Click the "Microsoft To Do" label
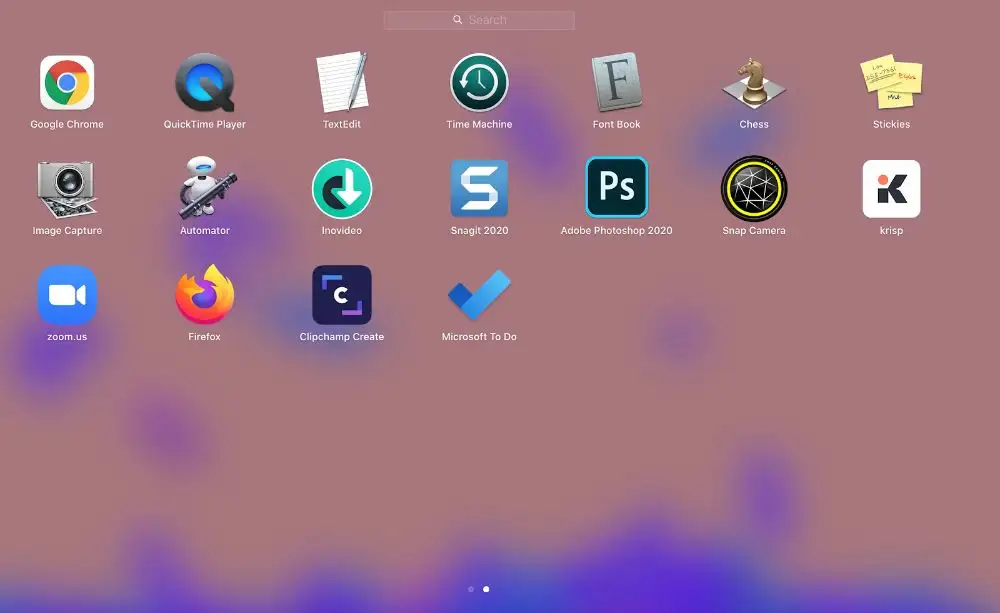The image size is (1000, 613). (479, 337)
